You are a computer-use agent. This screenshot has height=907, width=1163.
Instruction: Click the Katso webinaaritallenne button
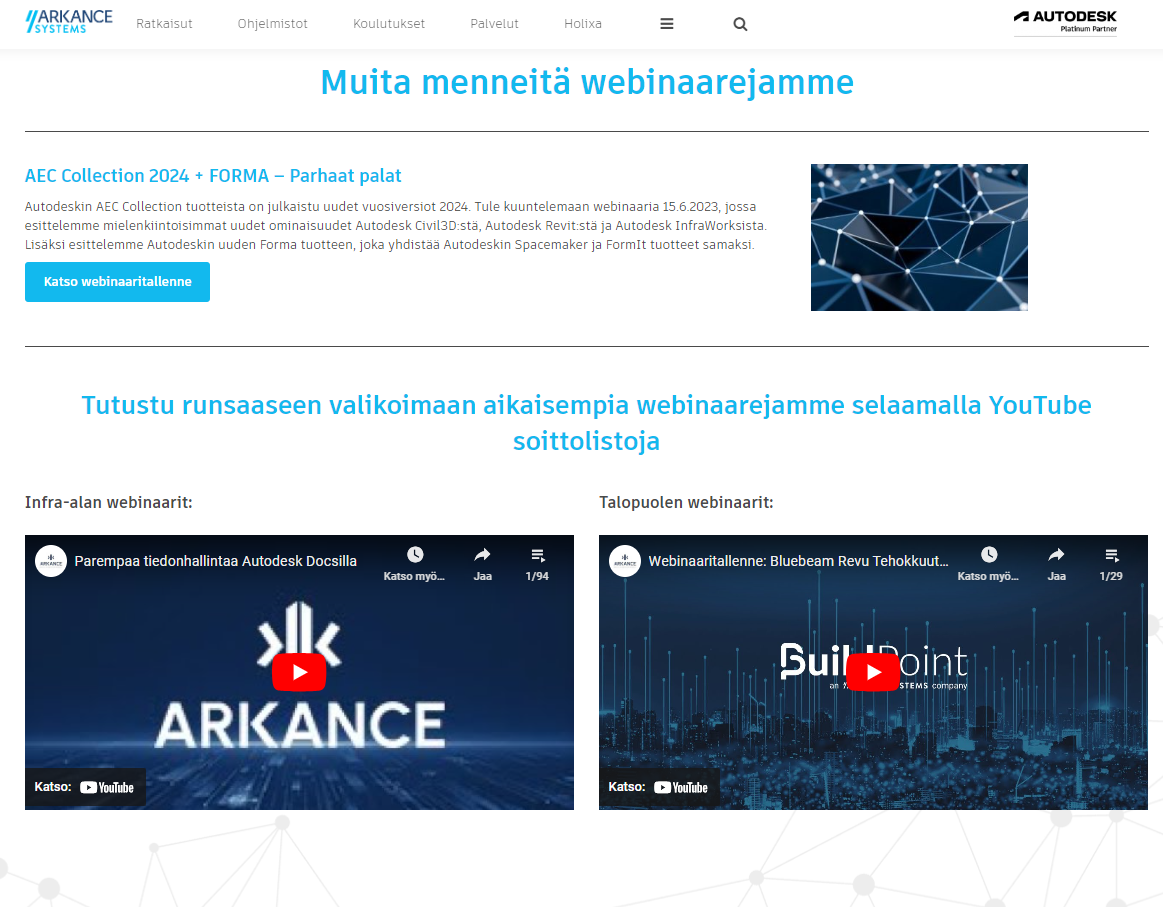117,282
